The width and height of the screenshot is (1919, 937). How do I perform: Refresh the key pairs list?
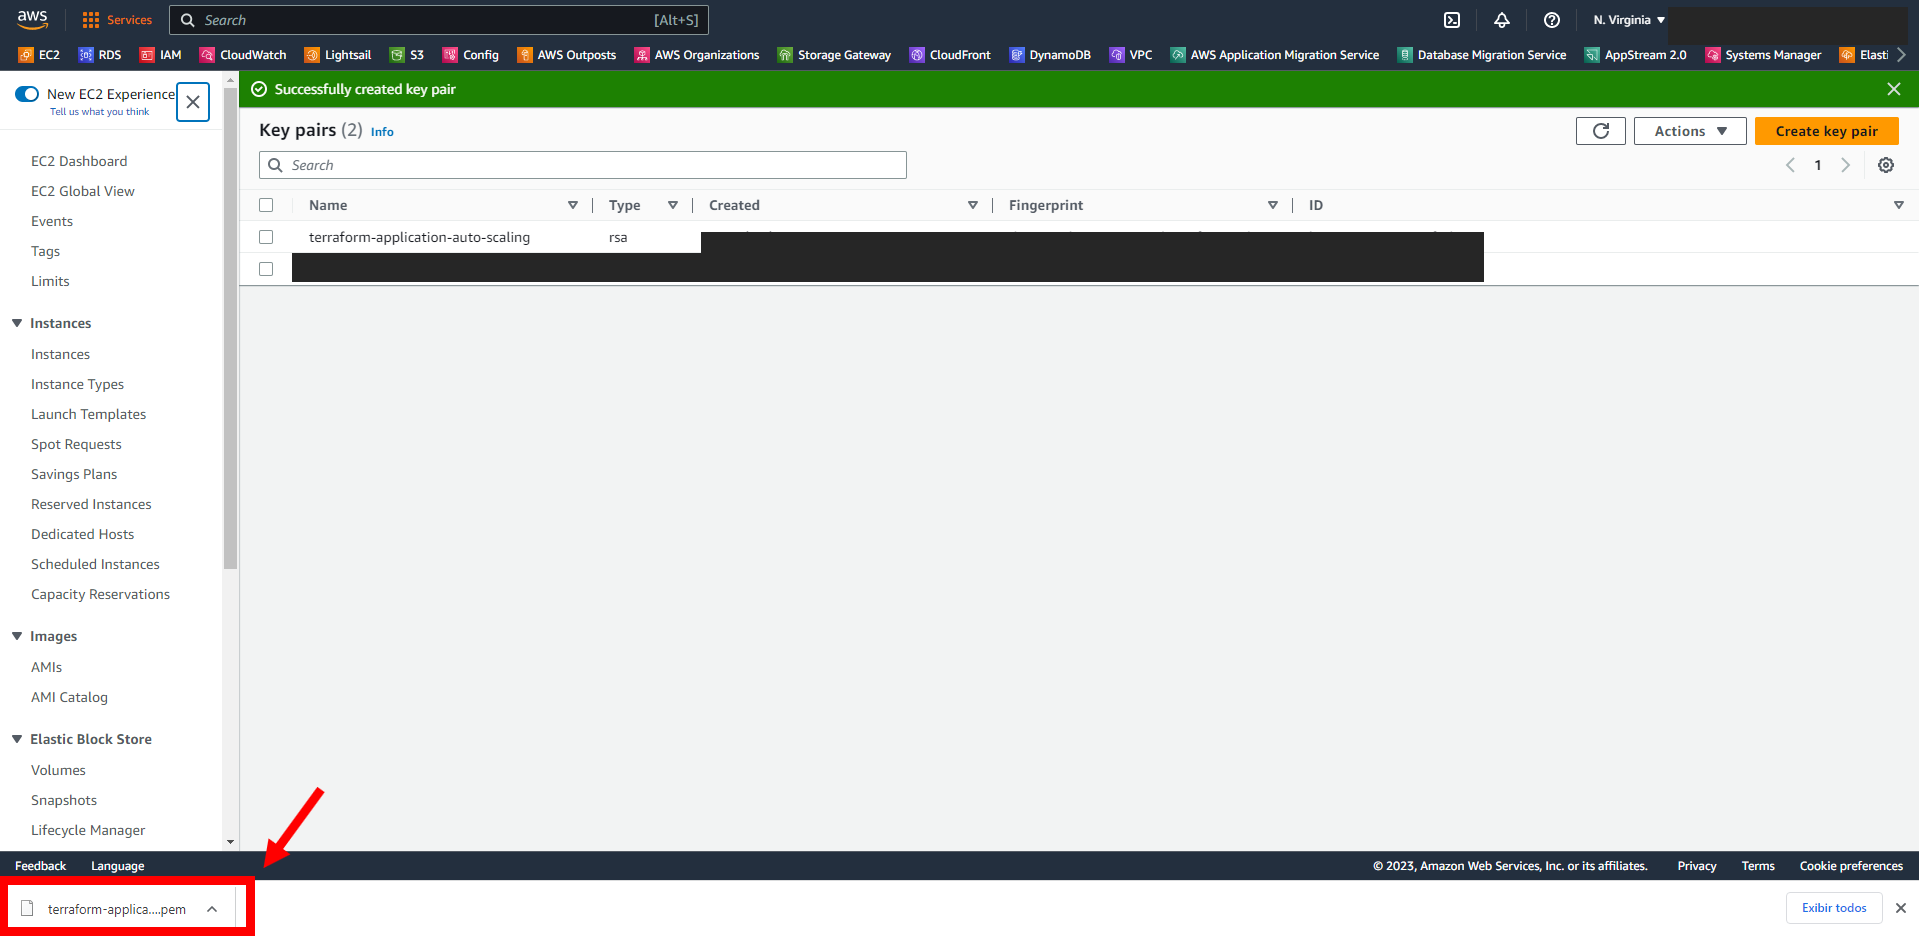point(1601,131)
